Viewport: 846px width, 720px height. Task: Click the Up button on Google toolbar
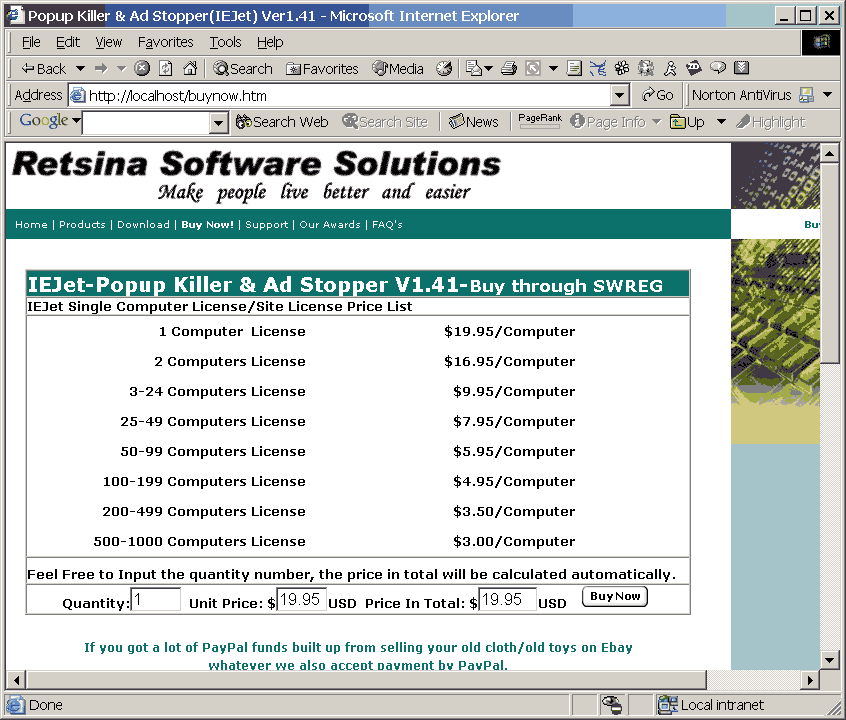[687, 122]
